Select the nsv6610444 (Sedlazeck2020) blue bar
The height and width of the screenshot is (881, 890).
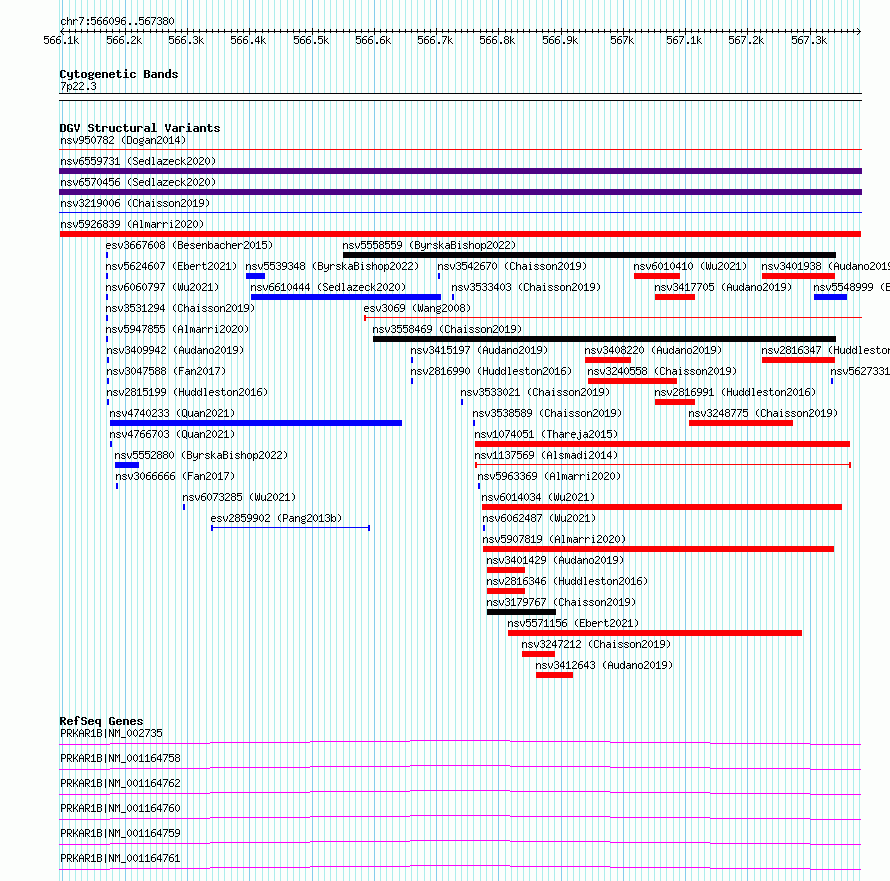click(346, 297)
